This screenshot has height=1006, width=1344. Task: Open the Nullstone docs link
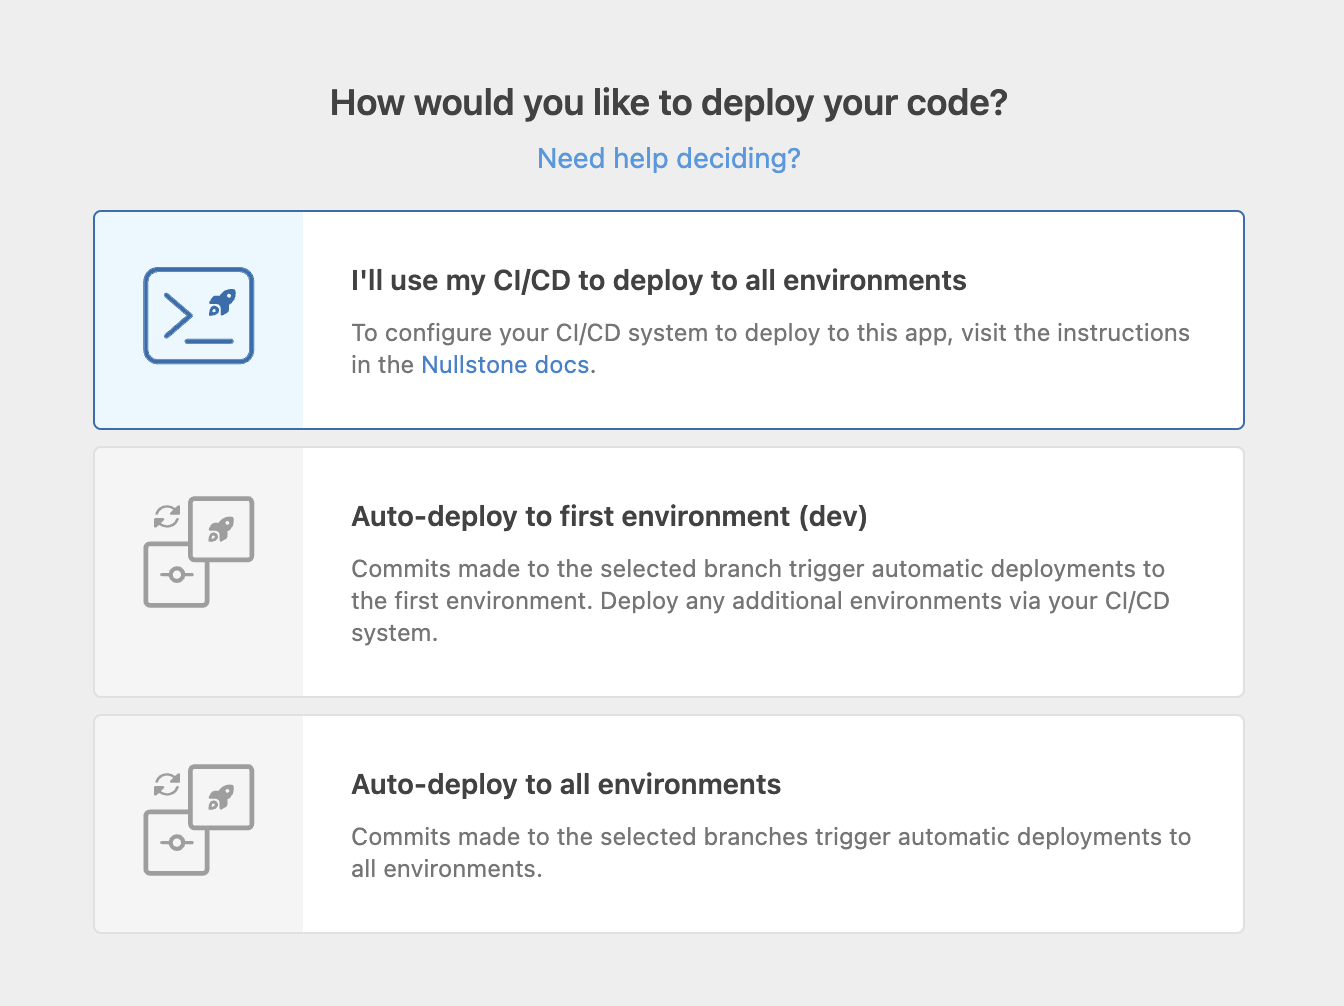point(504,364)
